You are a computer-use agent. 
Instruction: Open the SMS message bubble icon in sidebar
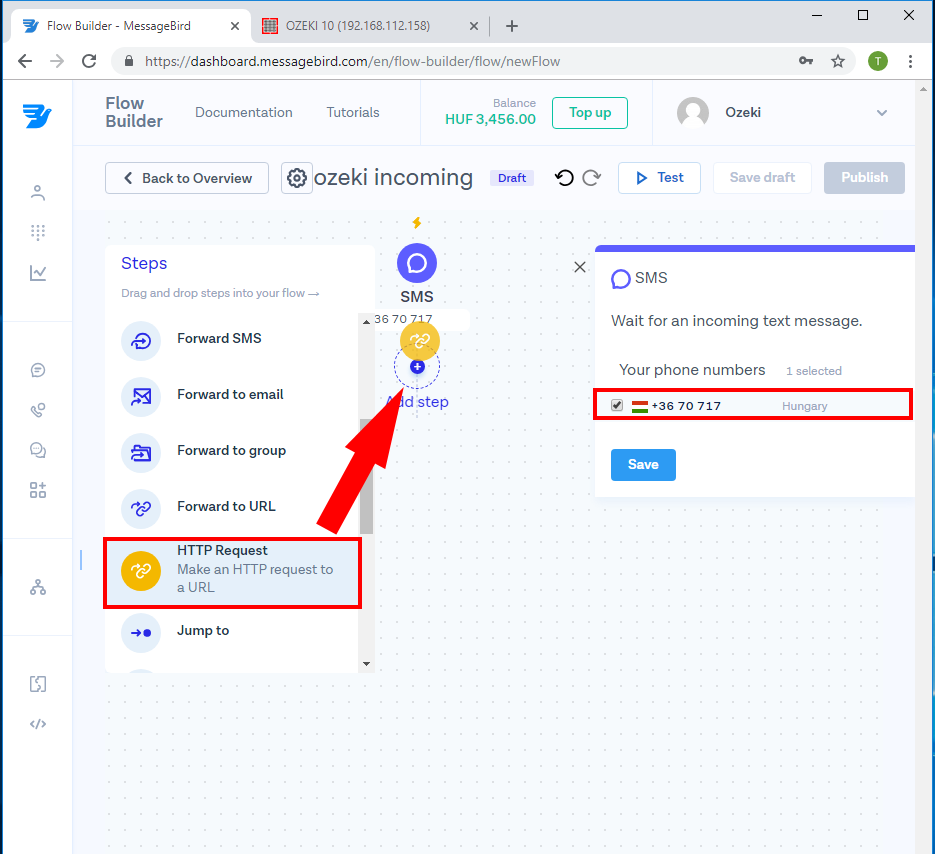coord(38,370)
